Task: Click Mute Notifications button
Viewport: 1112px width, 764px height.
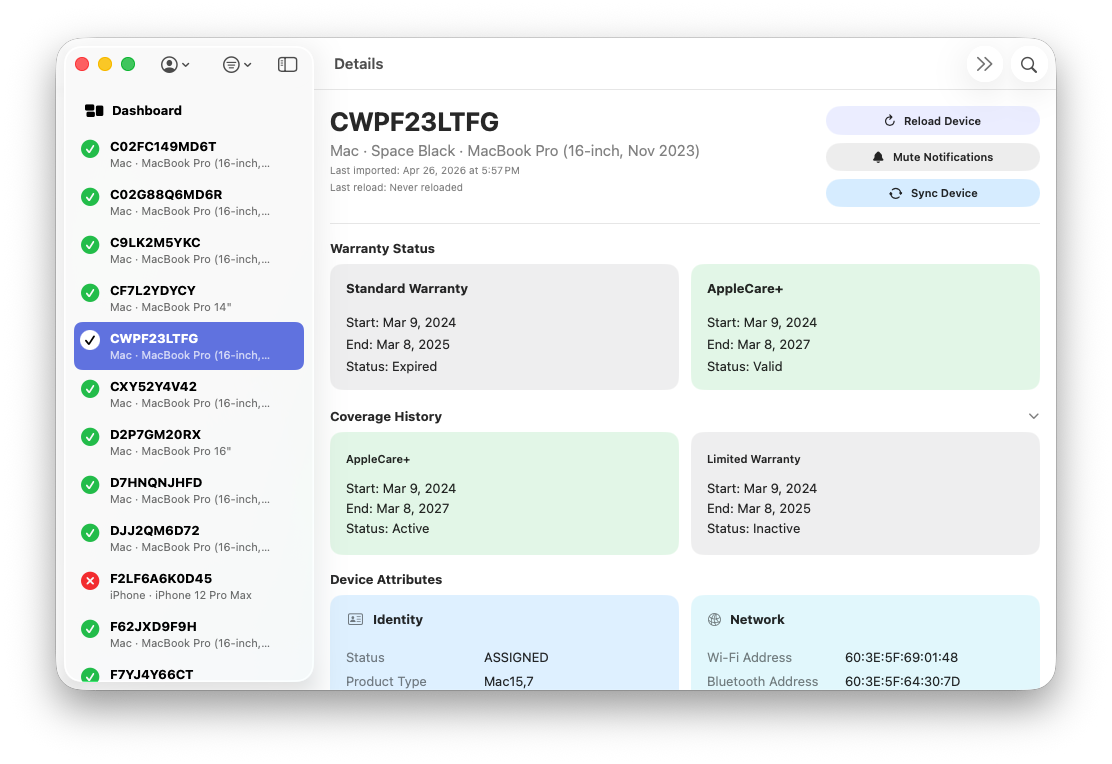Action: tap(933, 157)
